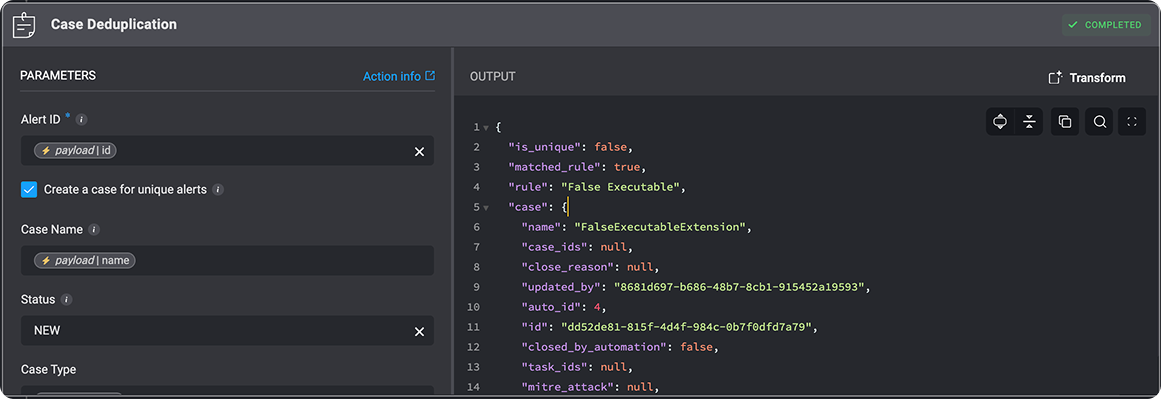Click the Case Name payload input field
The image size is (1161, 399).
(227, 261)
